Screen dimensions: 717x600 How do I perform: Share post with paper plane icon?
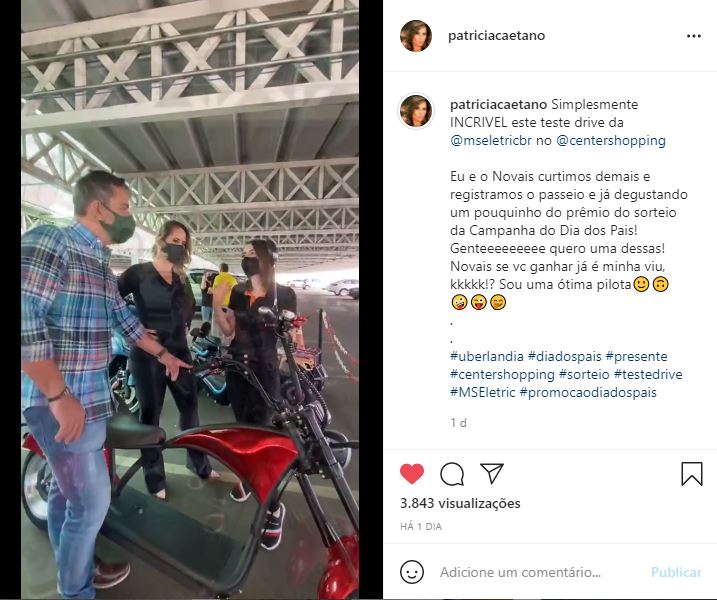492,473
